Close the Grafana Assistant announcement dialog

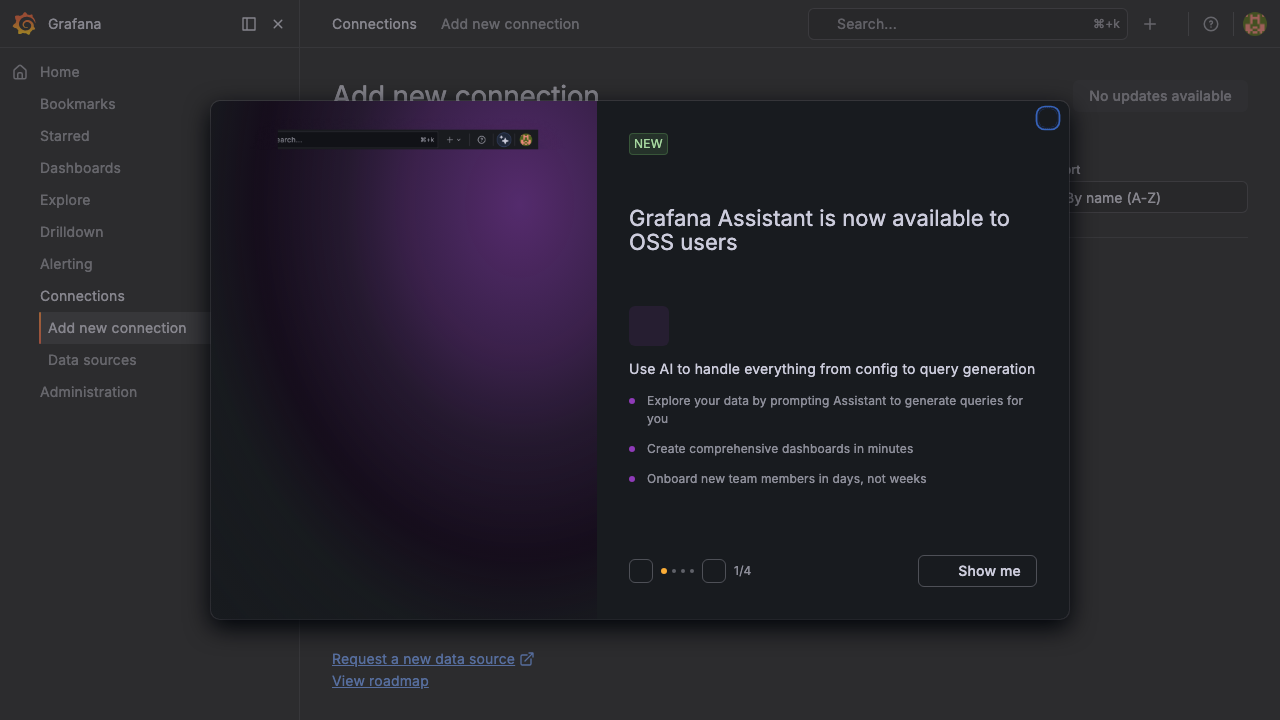(1047, 118)
